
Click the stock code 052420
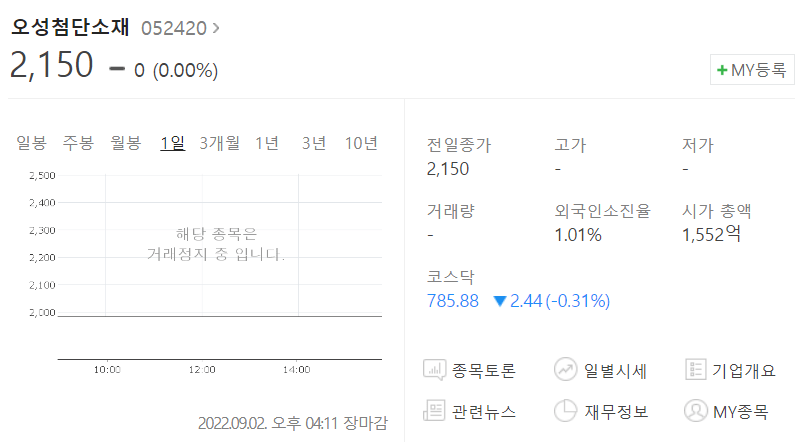pos(174,28)
